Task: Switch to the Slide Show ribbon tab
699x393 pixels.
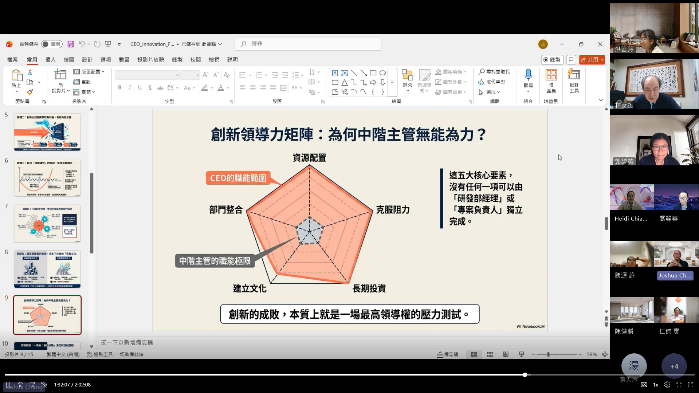Action: point(150,59)
